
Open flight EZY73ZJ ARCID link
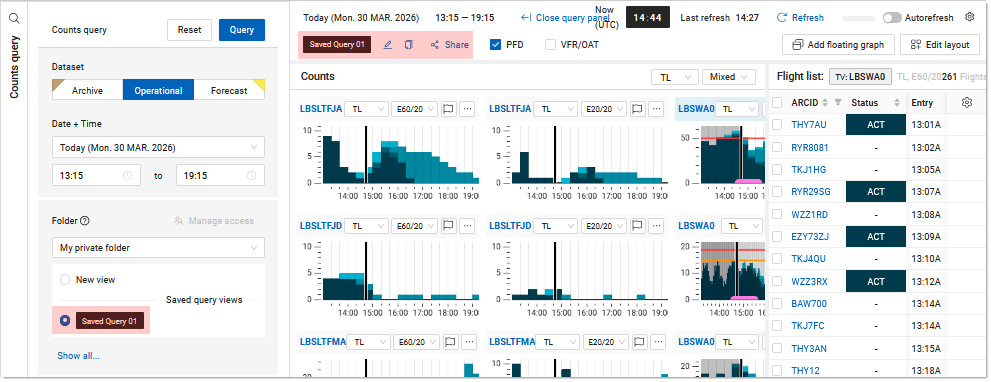pyautogui.click(x=810, y=237)
